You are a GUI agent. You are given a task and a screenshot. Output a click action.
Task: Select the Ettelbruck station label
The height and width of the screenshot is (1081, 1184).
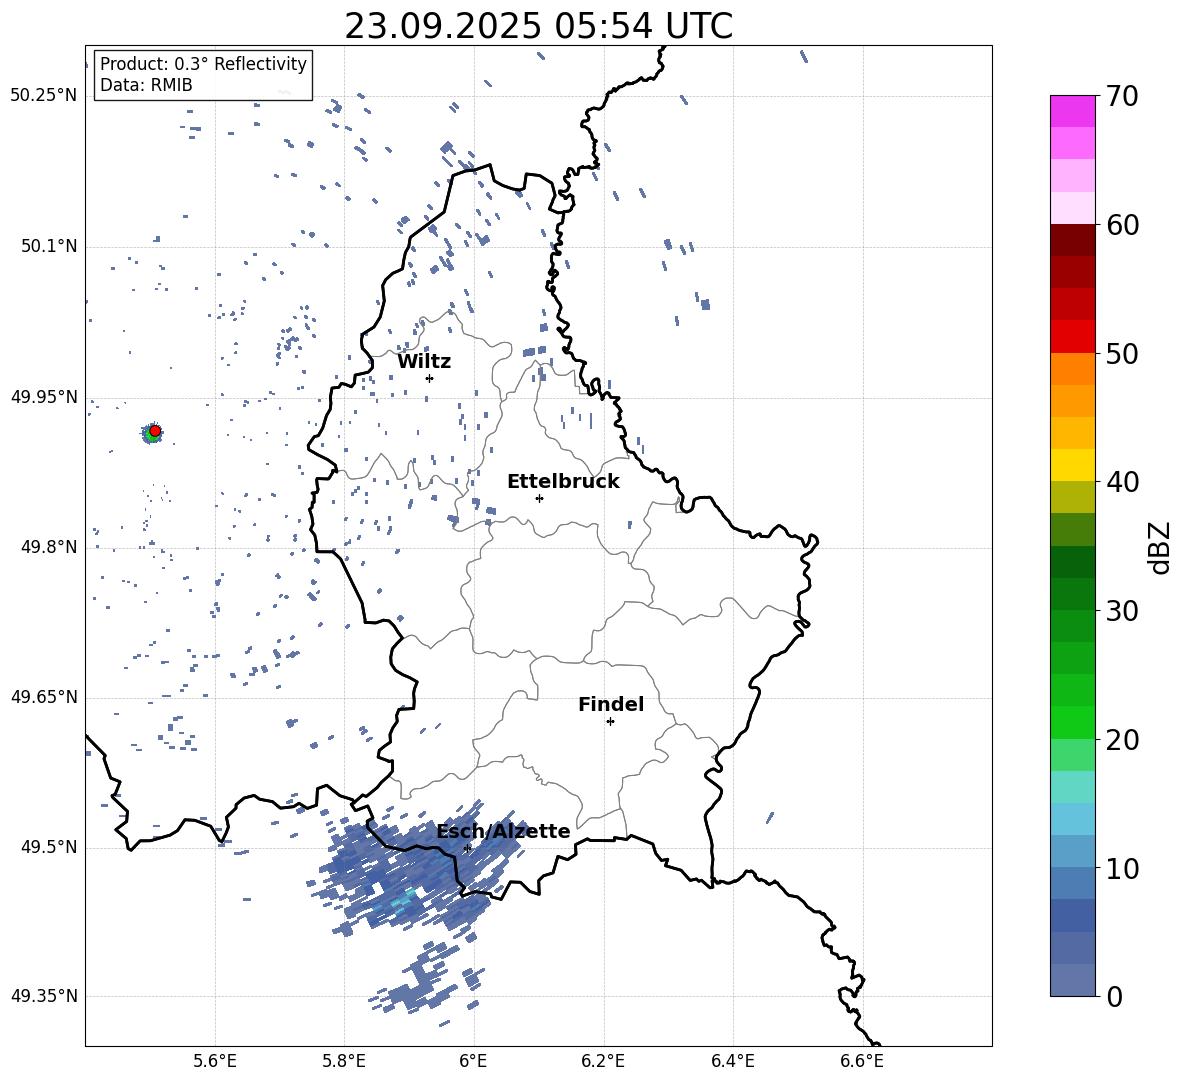(x=563, y=482)
